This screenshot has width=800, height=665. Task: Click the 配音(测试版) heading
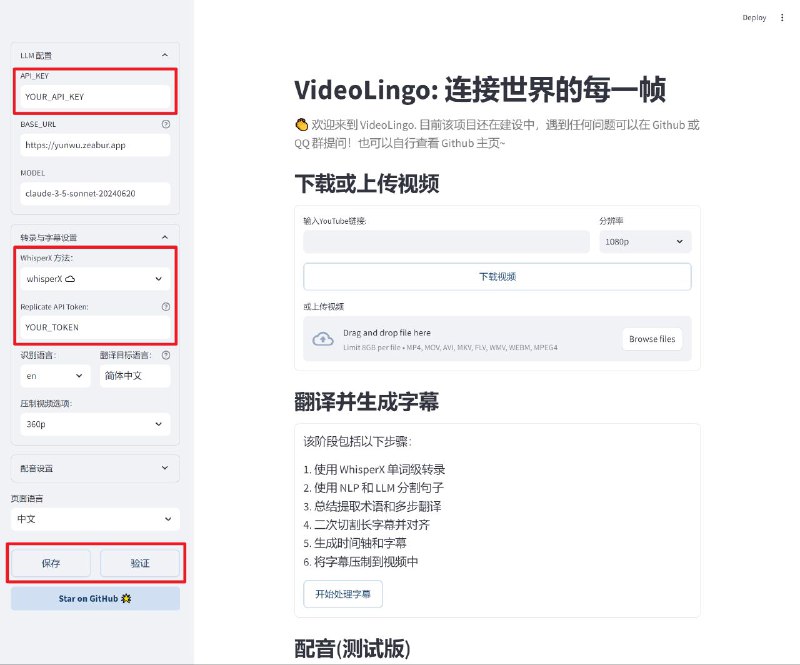click(352, 649)
